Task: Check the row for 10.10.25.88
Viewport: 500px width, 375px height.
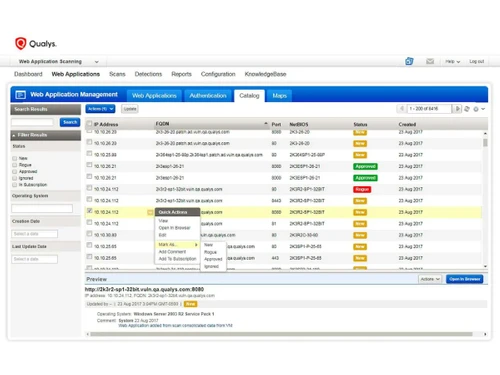Action: tap(89, 154)
